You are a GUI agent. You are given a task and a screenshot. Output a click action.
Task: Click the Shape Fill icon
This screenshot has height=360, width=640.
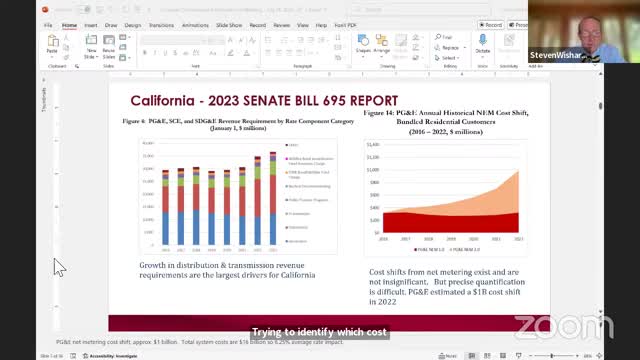pos(416,38)
